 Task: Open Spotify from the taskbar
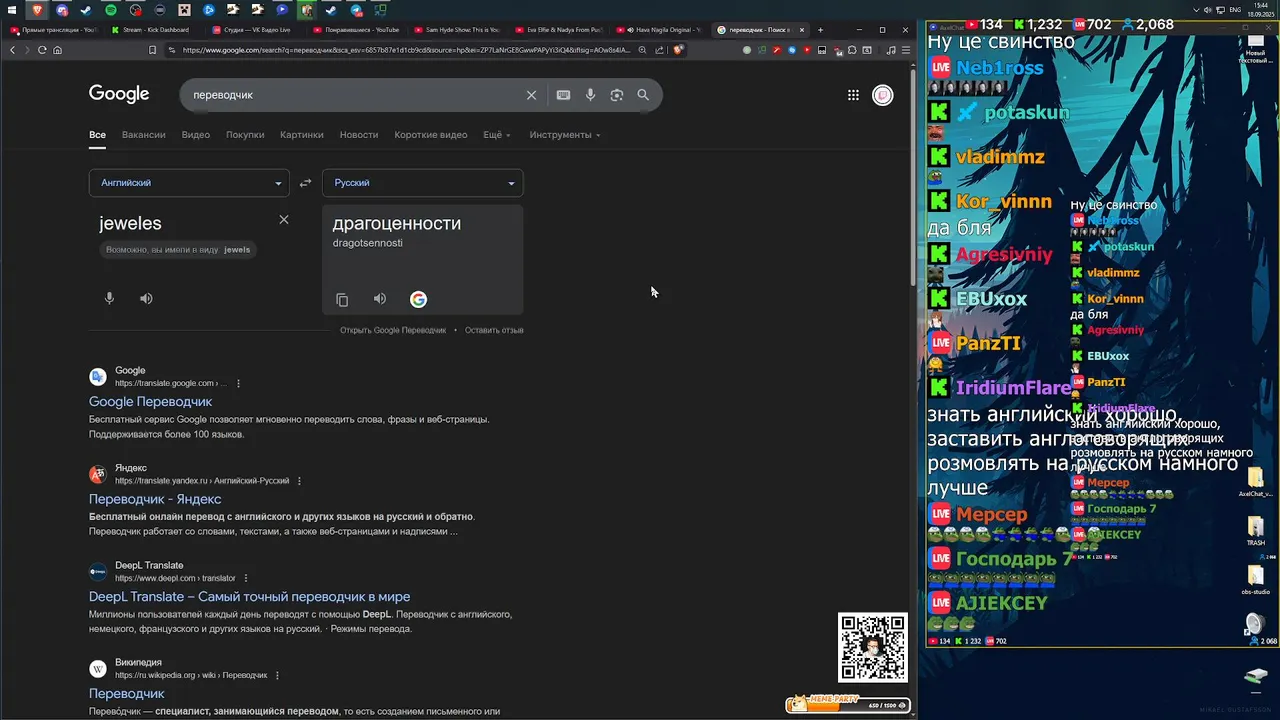pyautogui.click(x=111, y=10)
